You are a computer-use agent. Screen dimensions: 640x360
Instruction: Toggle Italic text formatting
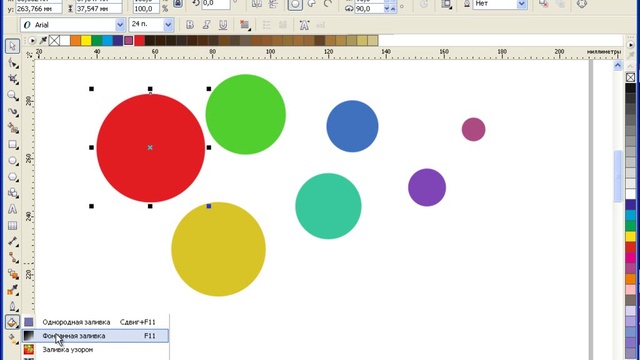point(206,25)
